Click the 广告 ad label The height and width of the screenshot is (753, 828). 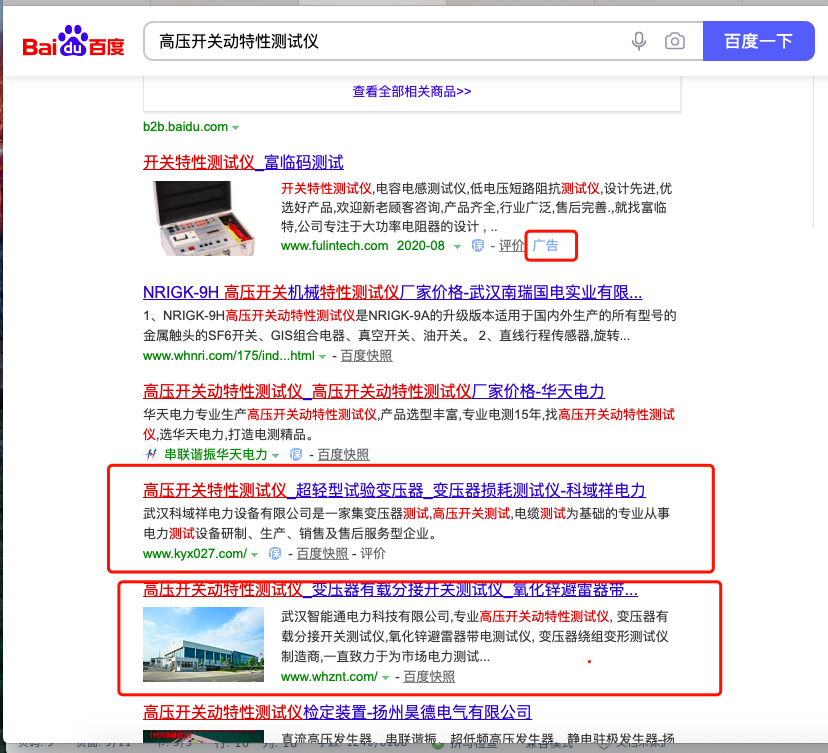tap(545, 246)
